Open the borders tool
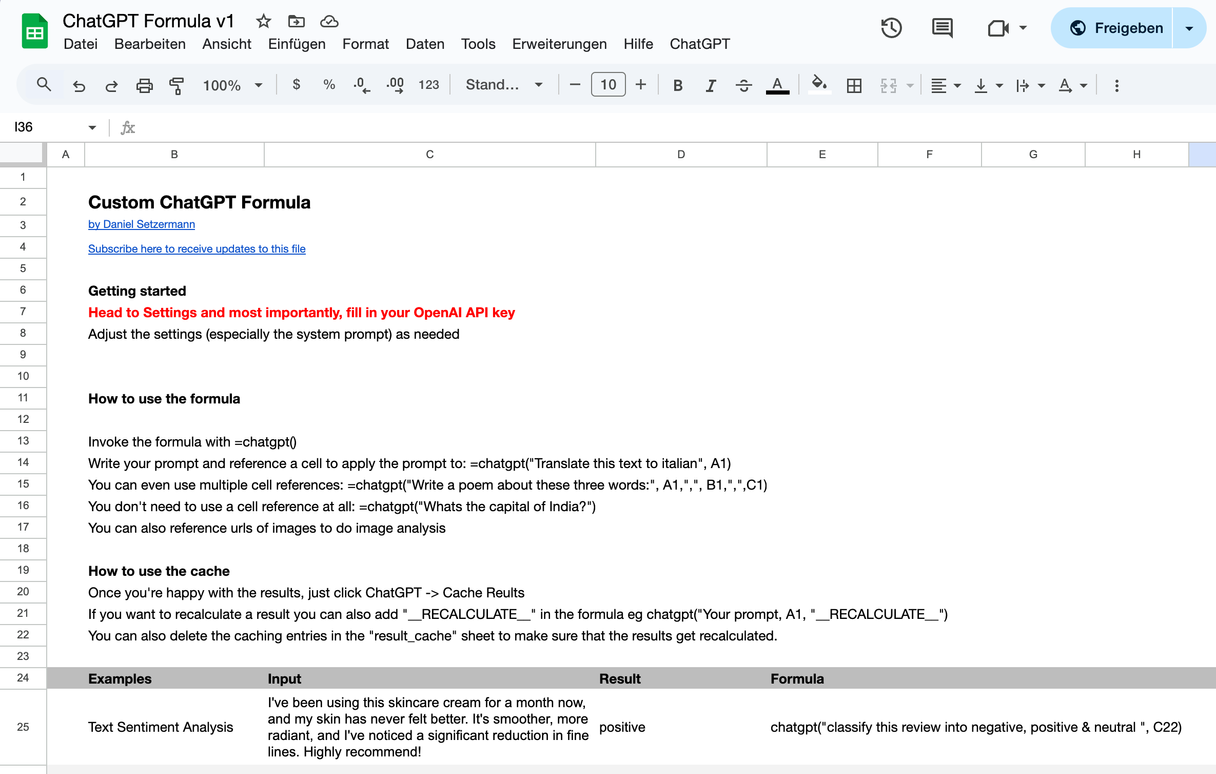Viewport: 1216px width, 774px height. tap(854, 86)
